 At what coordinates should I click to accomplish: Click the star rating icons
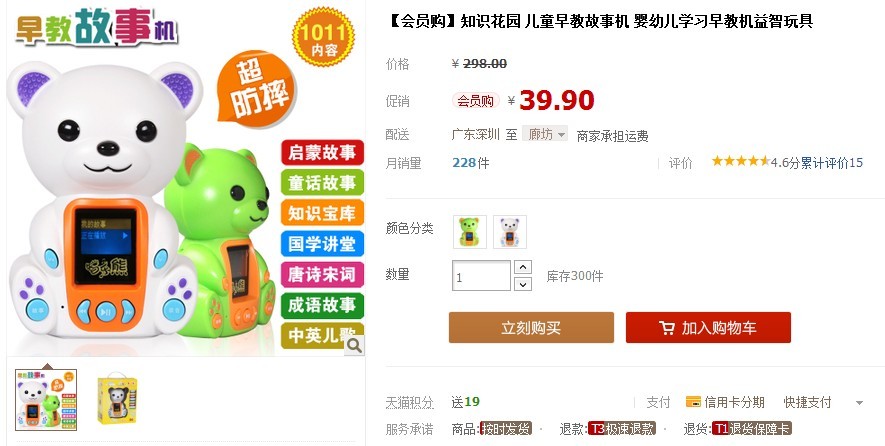[x=741, y=161]
